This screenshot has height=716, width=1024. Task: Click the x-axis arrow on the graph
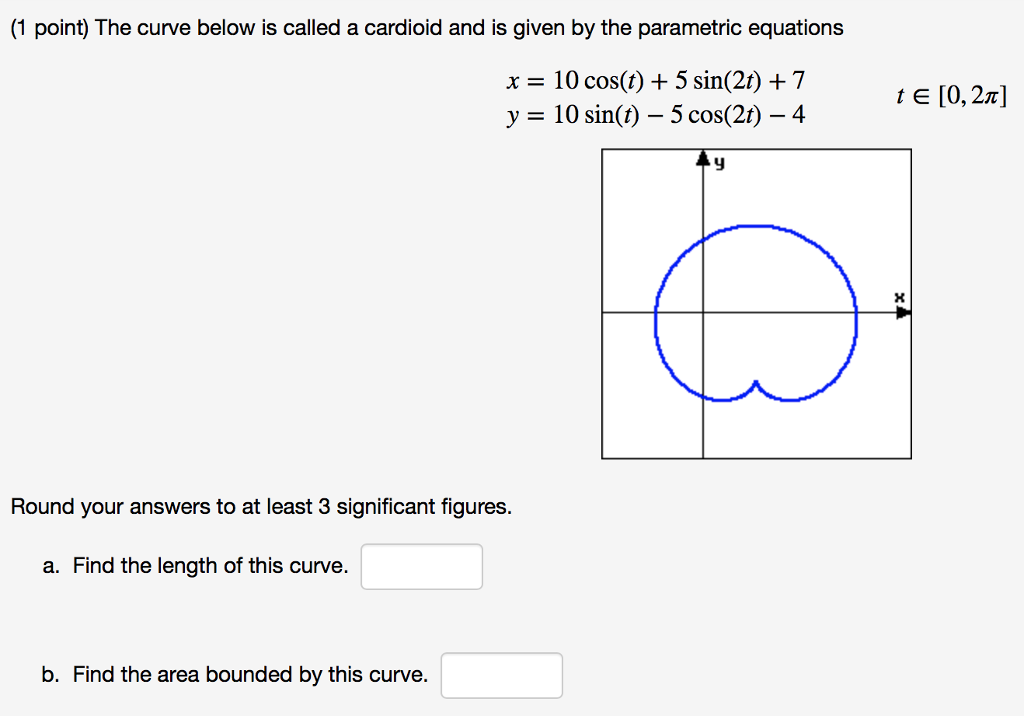(903, 313)
